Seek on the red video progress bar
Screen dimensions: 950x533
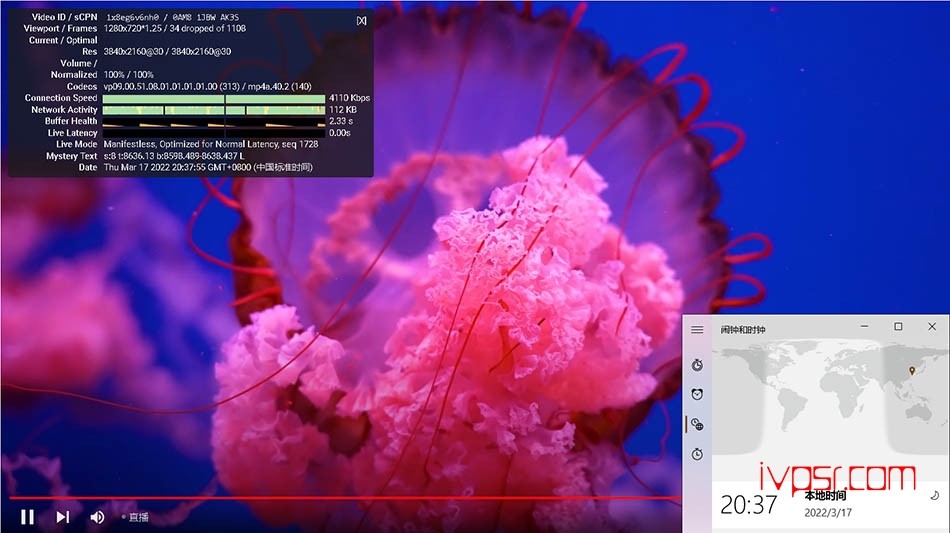(345, 498)
